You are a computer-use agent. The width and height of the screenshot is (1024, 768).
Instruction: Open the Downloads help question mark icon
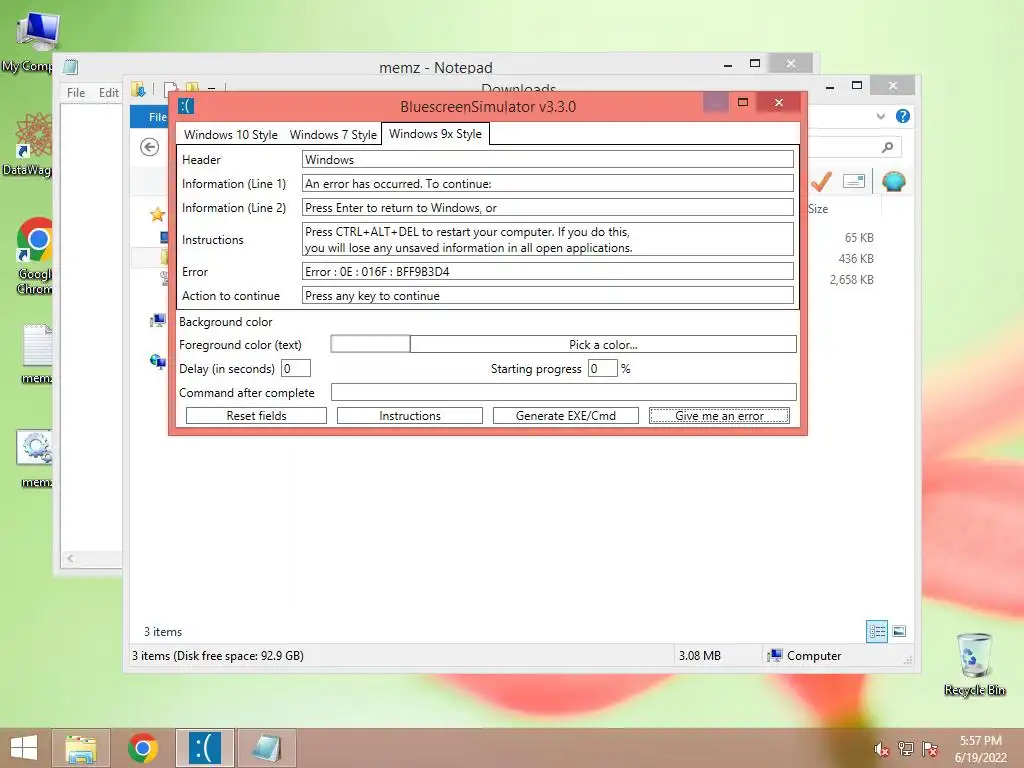pyautogui.click(x=903, y=116)
